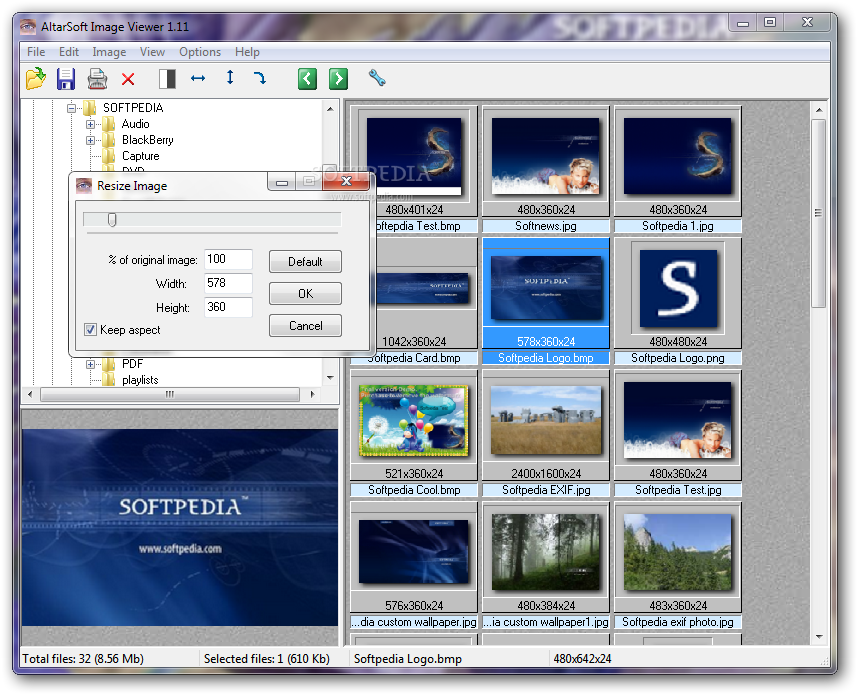Open settings with the wrench icon
The width and height of the screenshot is (858, 695).
point(377,78)
